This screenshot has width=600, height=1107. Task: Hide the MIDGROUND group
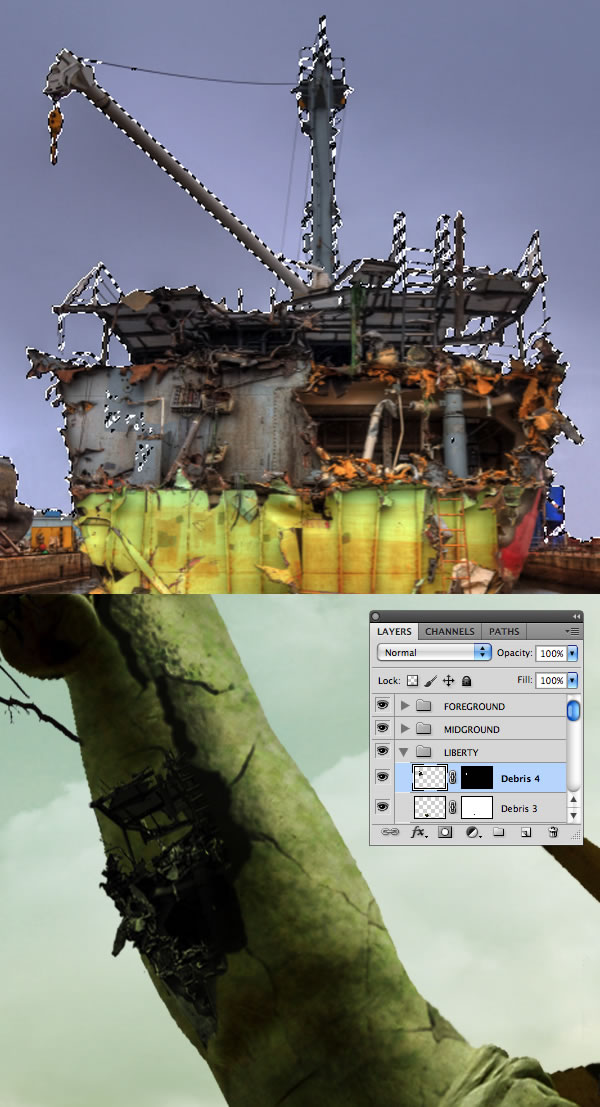click(x=382, y=728)
